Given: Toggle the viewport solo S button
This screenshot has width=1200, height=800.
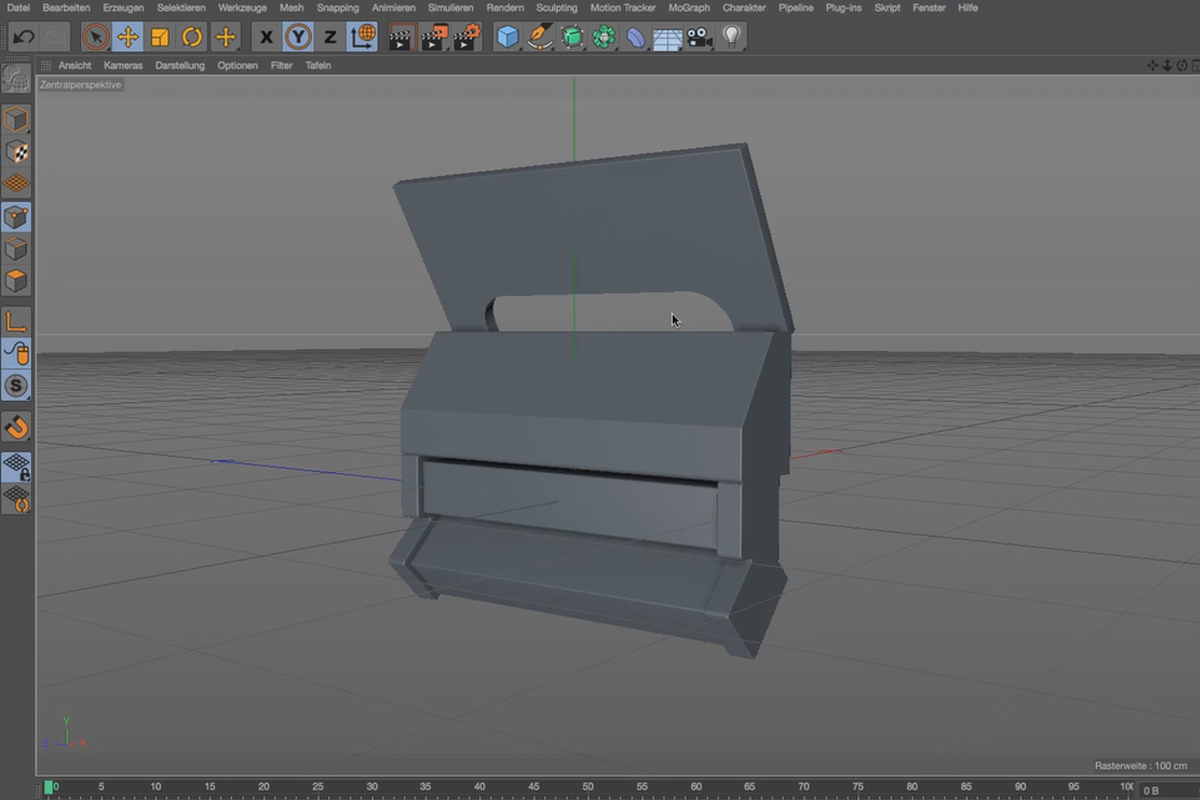Looking at the screenshot, I should coord(16,386).
